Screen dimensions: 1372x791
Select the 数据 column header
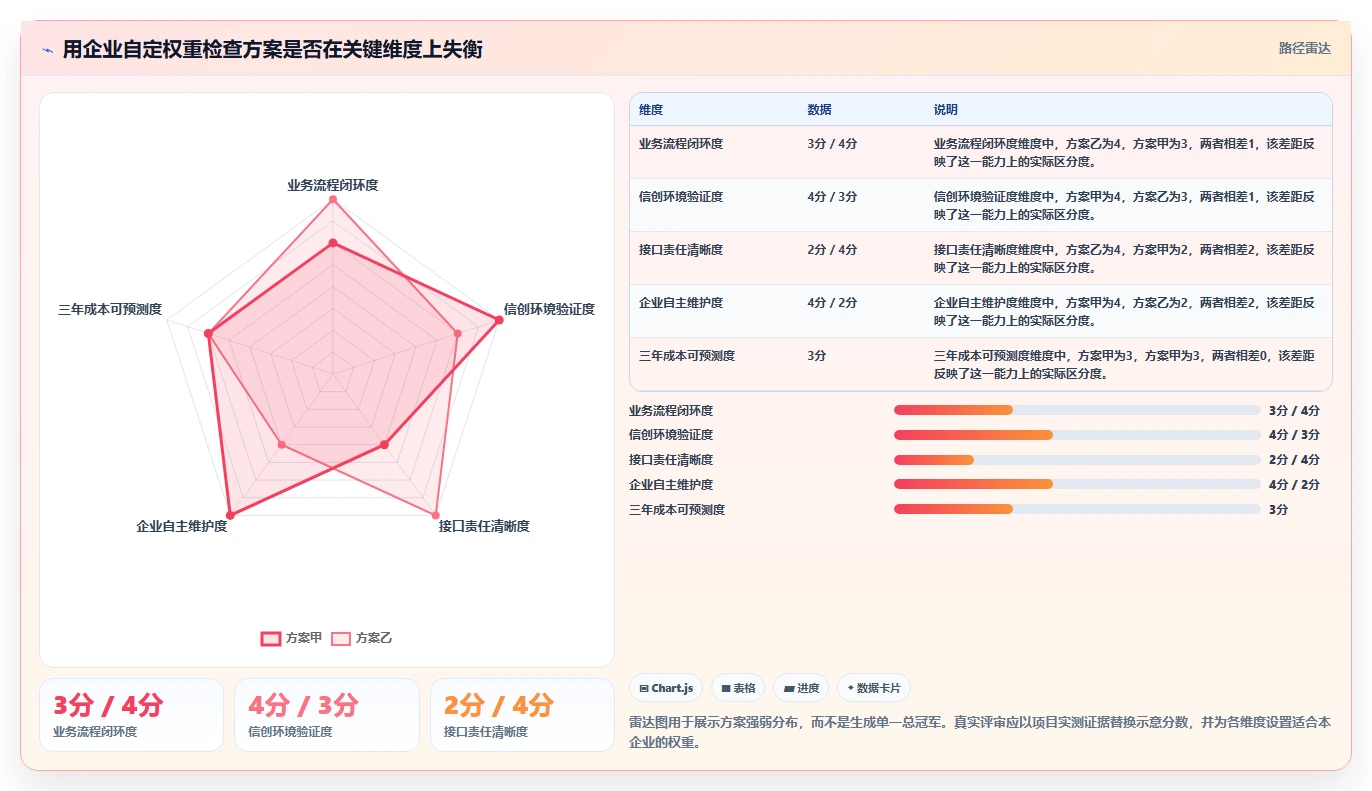point(820,110)
